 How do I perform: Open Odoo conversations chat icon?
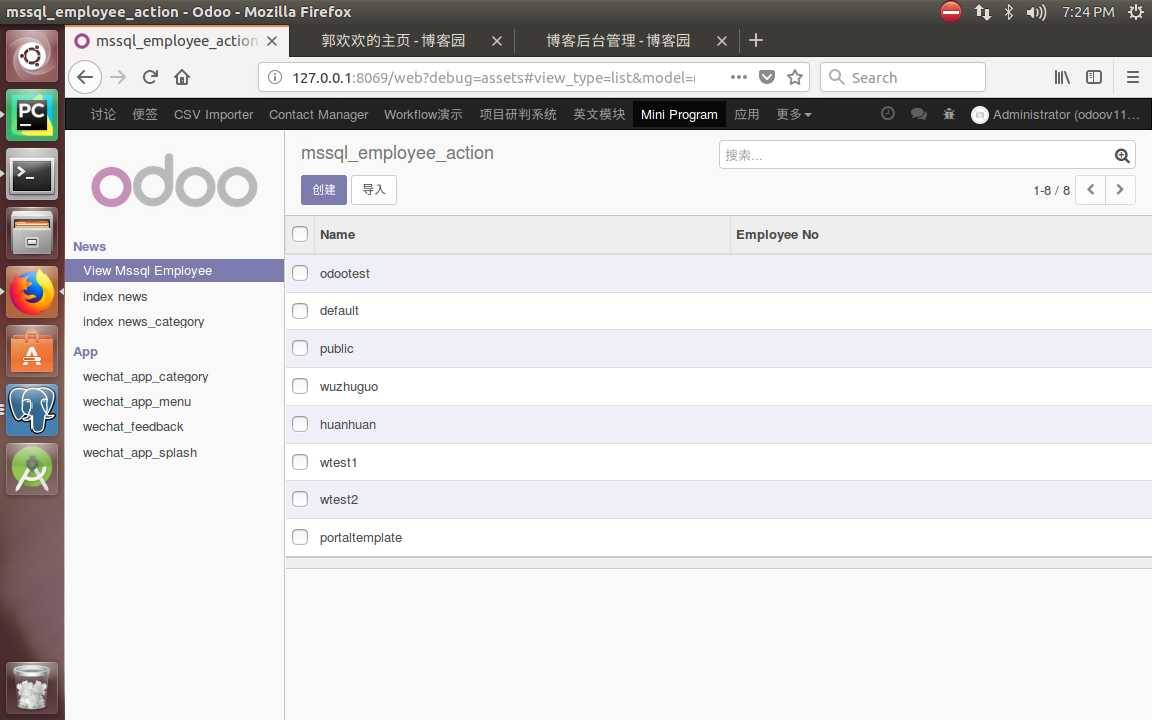[x=918, y=114]
